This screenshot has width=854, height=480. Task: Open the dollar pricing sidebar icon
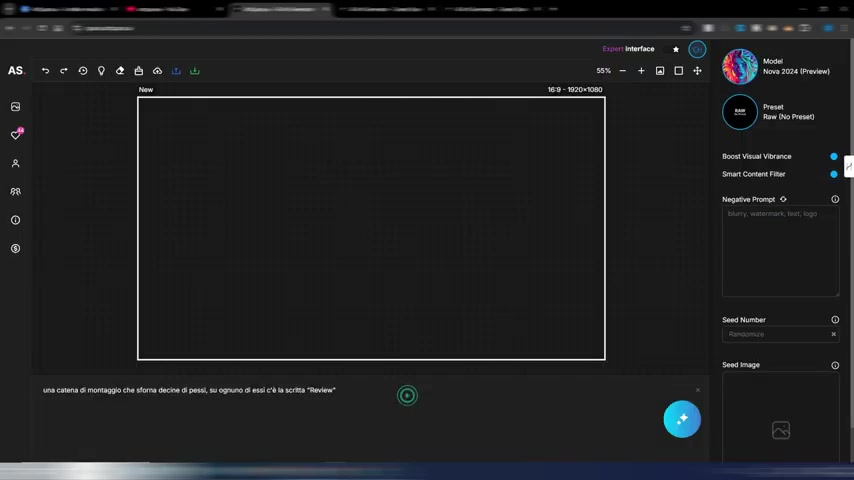15,248
